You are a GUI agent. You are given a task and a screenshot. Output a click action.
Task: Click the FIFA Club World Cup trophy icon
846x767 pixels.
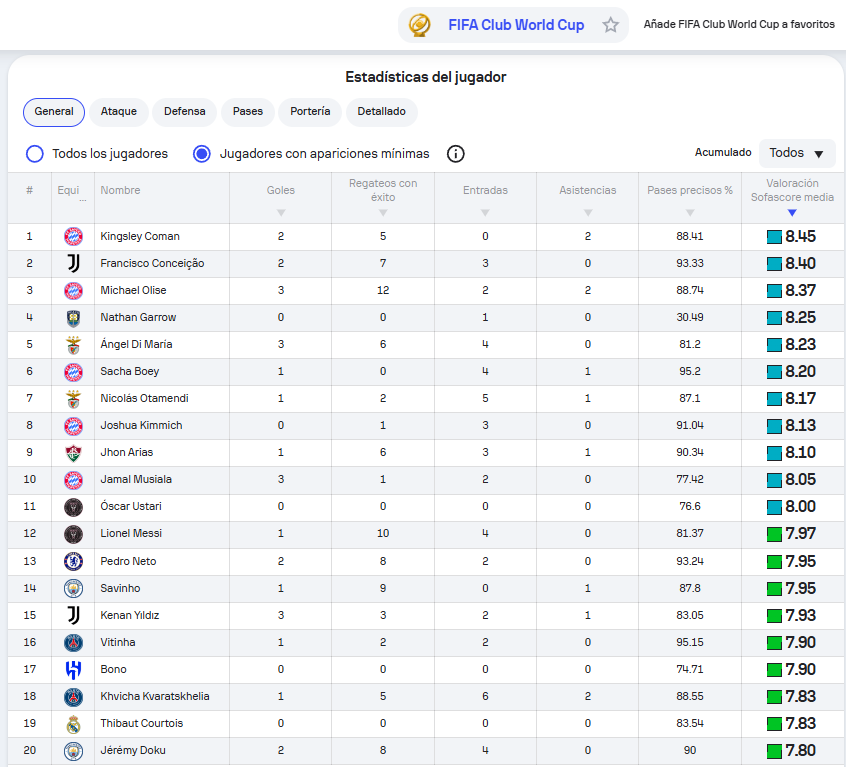point(419,25)
